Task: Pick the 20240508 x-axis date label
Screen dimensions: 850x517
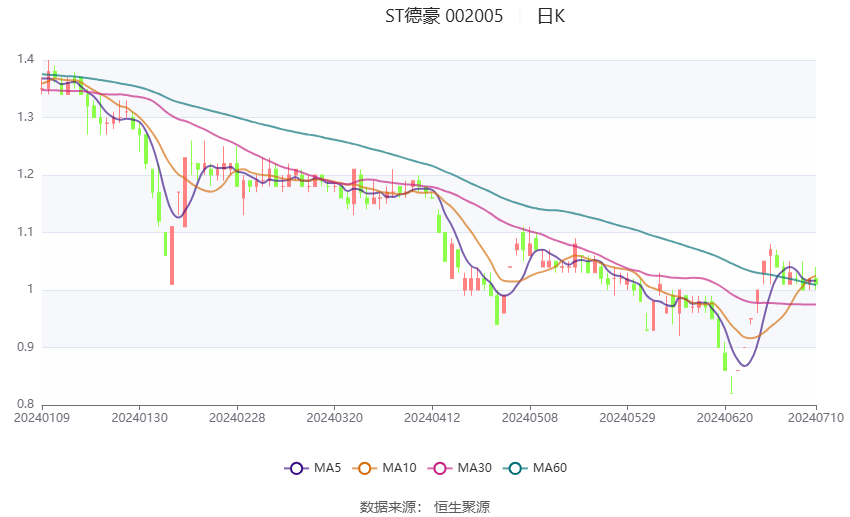Action: click(529, 417)
